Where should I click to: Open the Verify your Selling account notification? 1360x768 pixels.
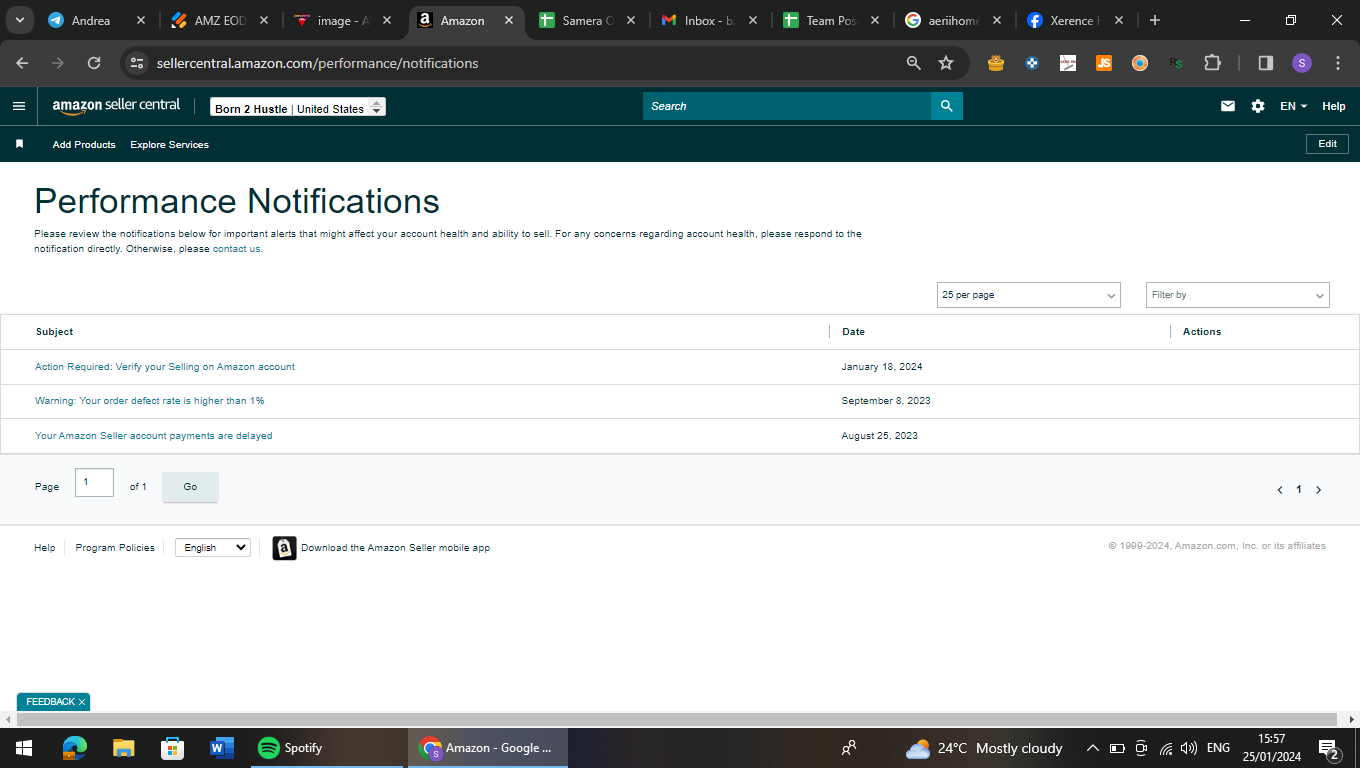click(165, 367)
